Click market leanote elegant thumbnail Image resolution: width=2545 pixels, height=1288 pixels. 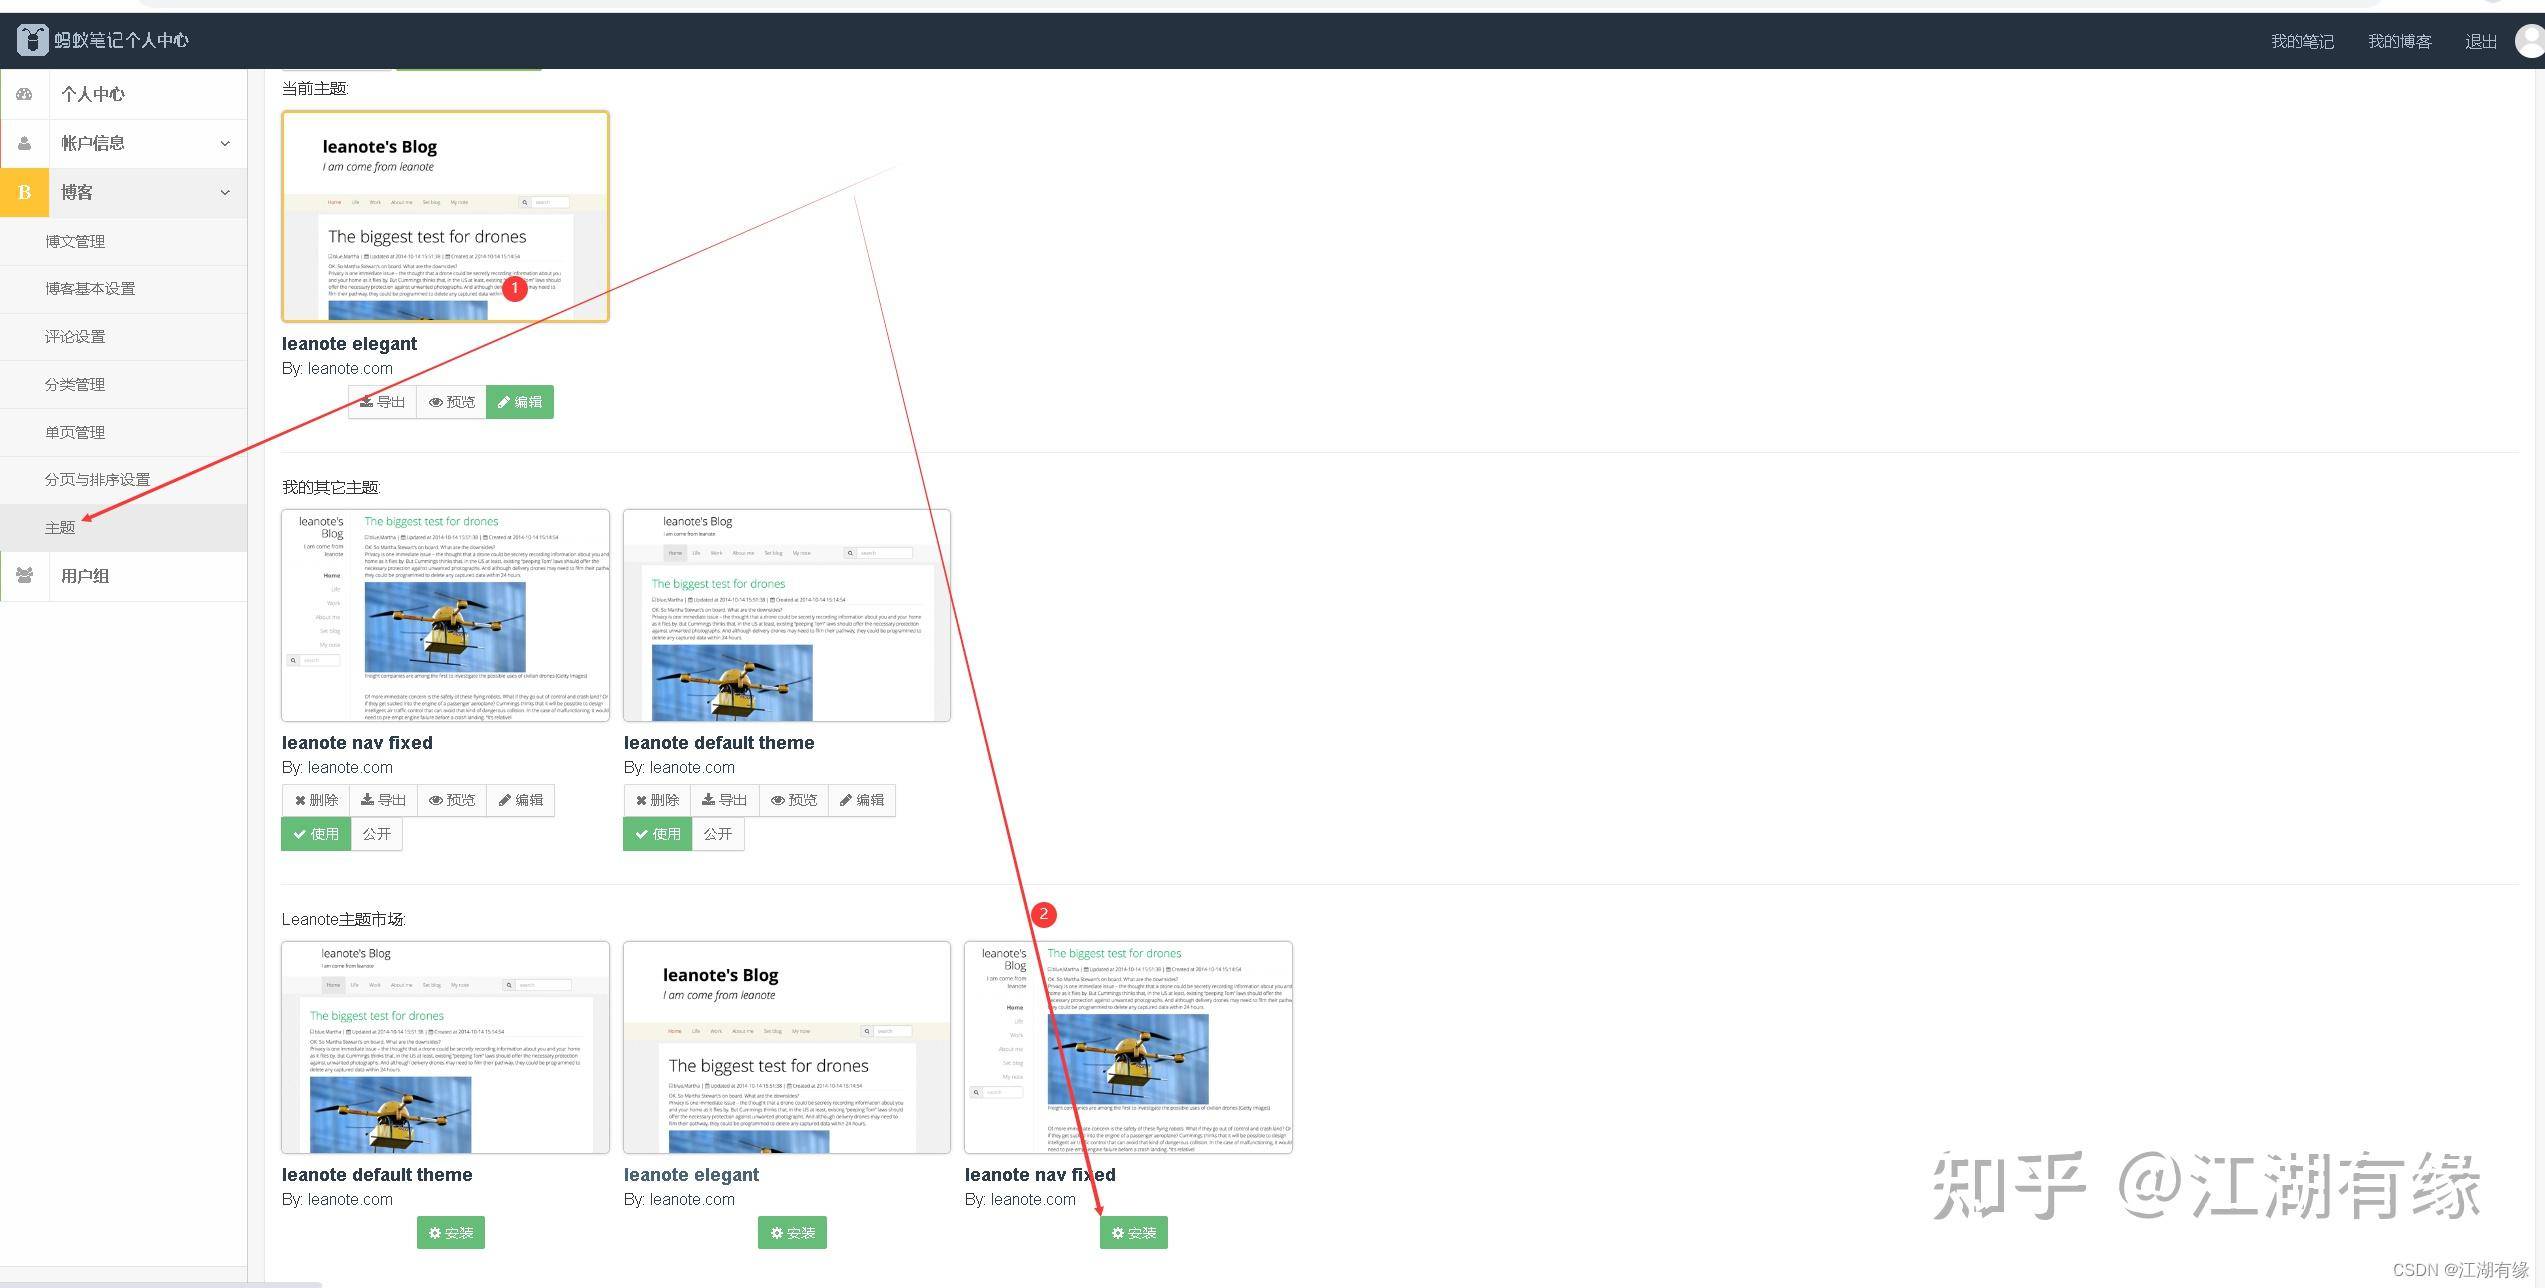[x=787, y=1047]
